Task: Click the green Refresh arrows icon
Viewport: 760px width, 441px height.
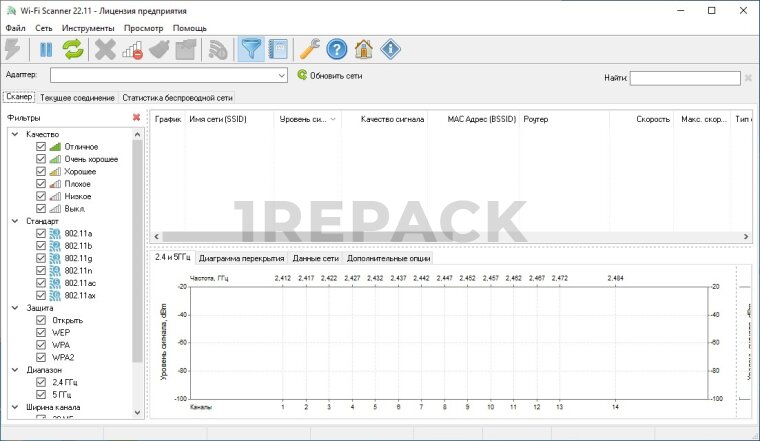Action: pyautogui.click(x=71, y=50)
